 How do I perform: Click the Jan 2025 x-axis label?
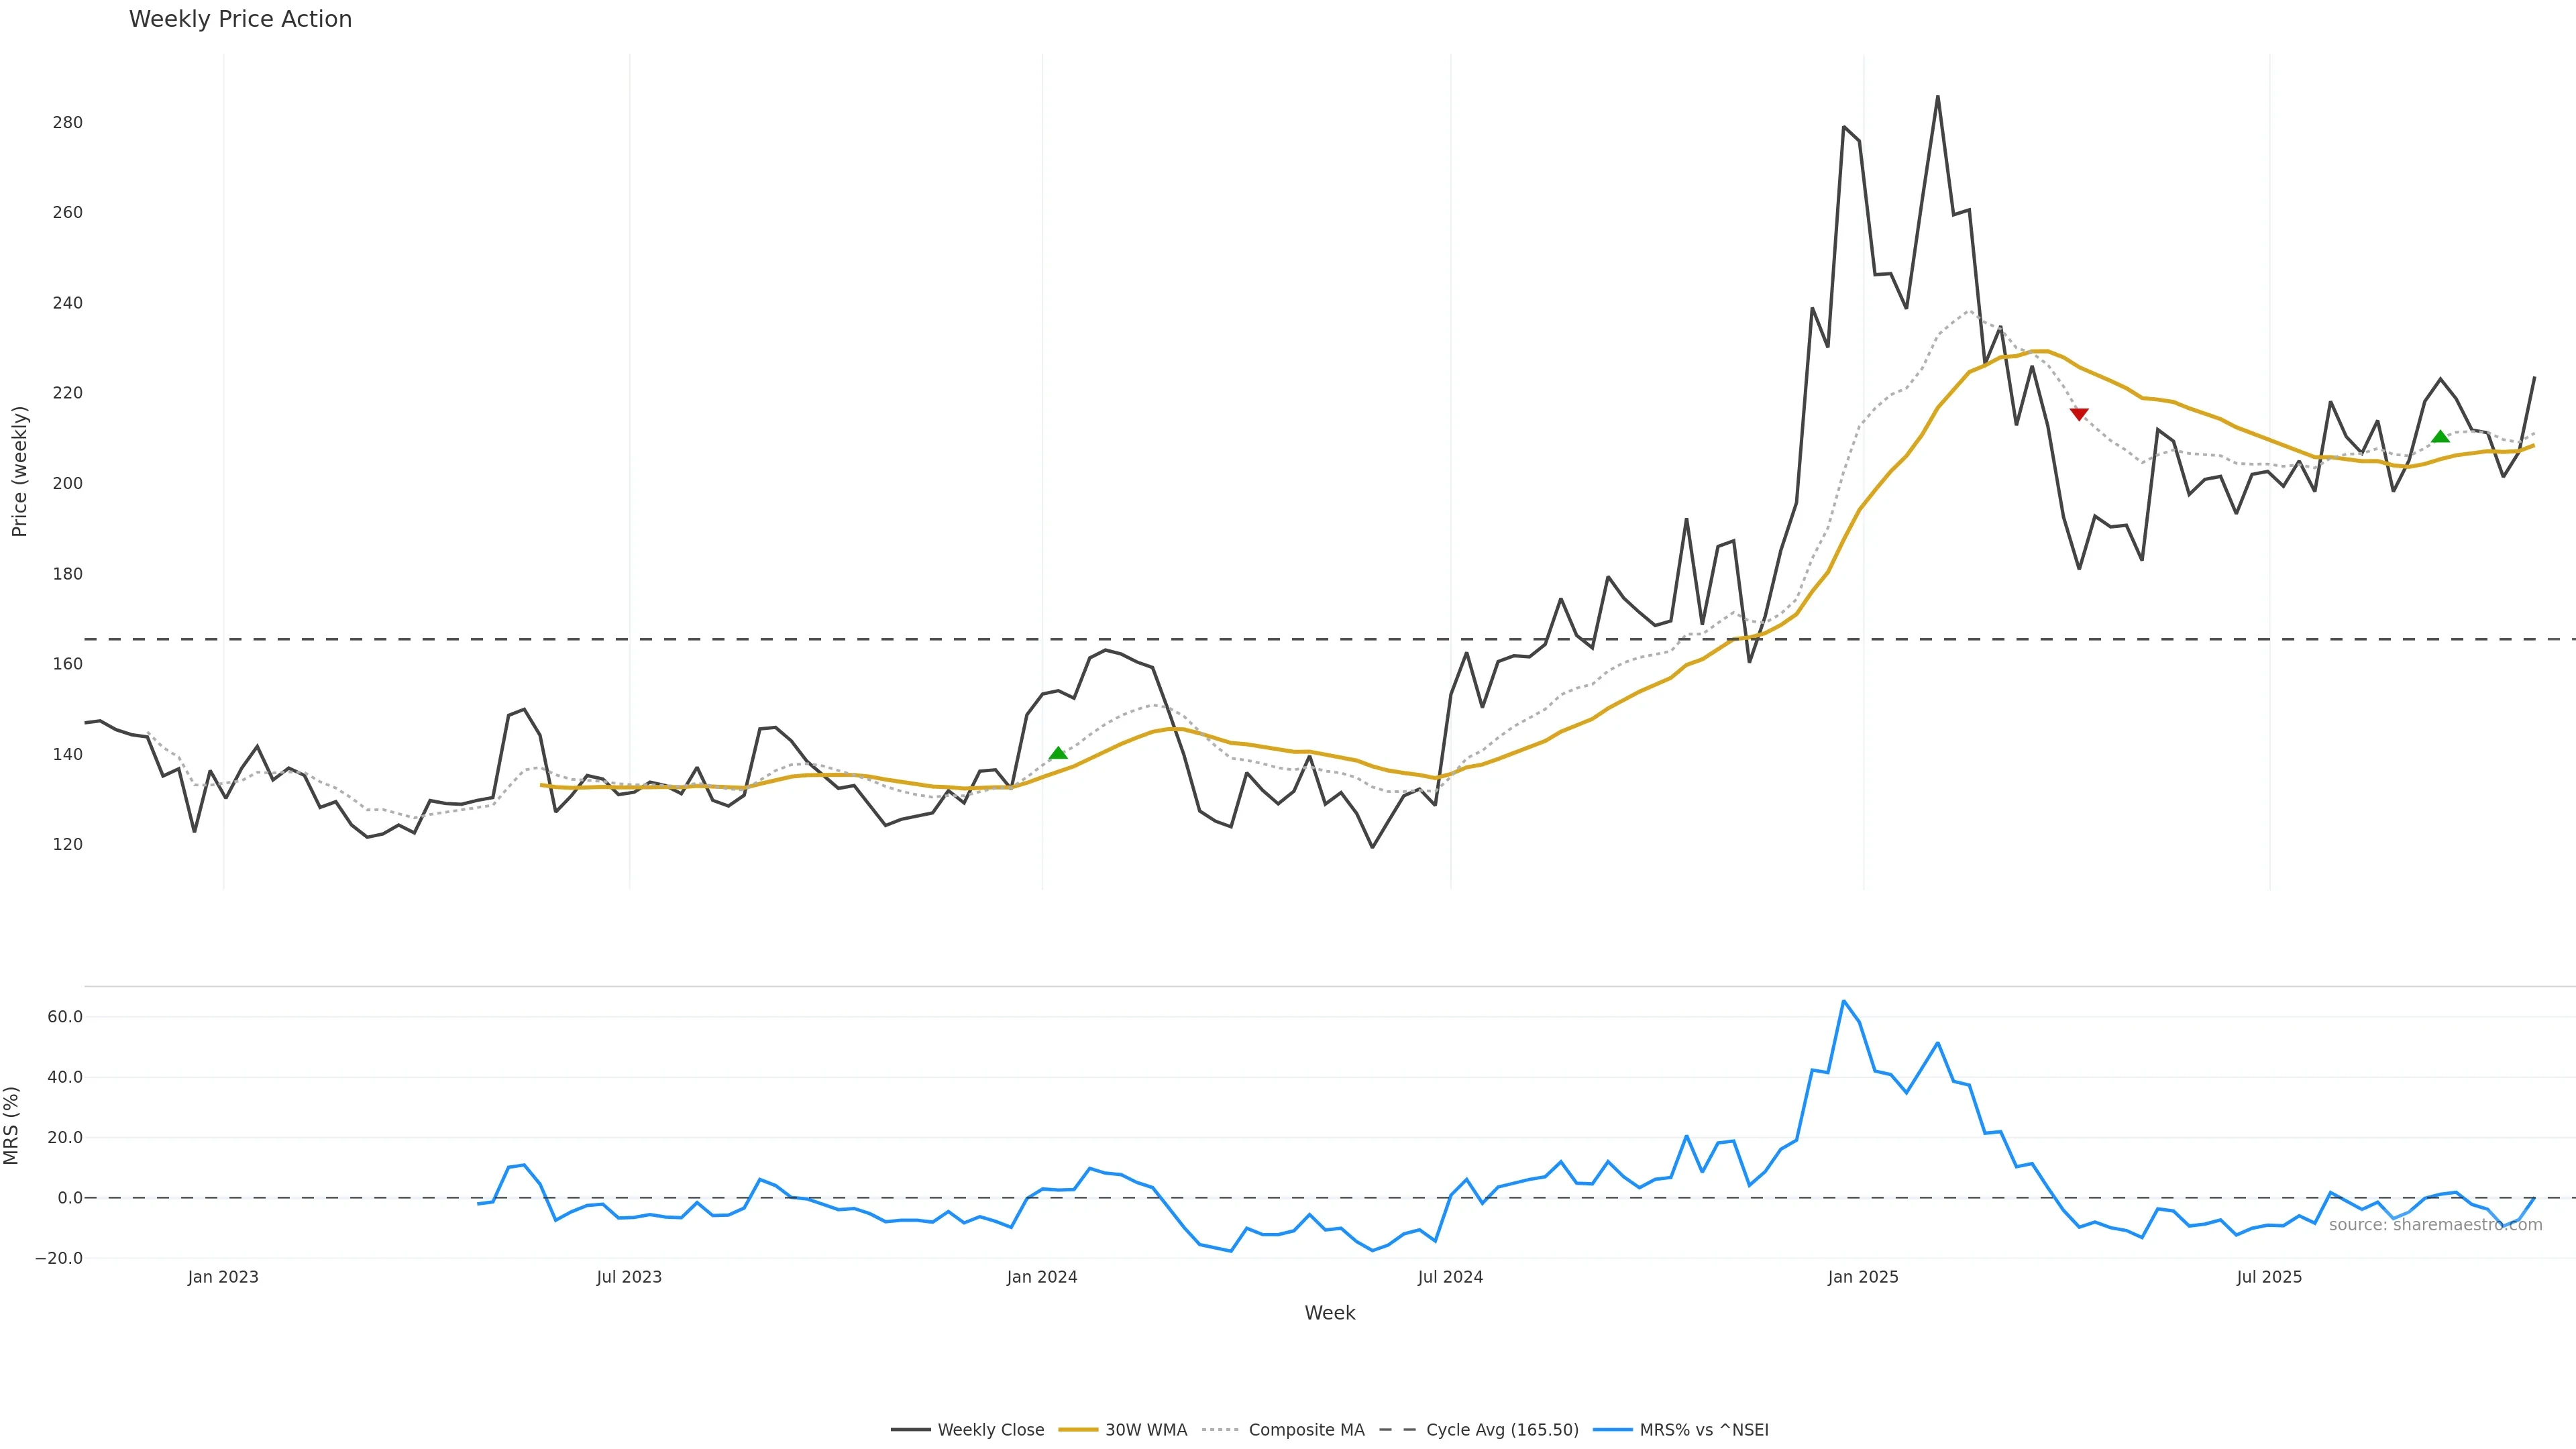point(1862,1277)
